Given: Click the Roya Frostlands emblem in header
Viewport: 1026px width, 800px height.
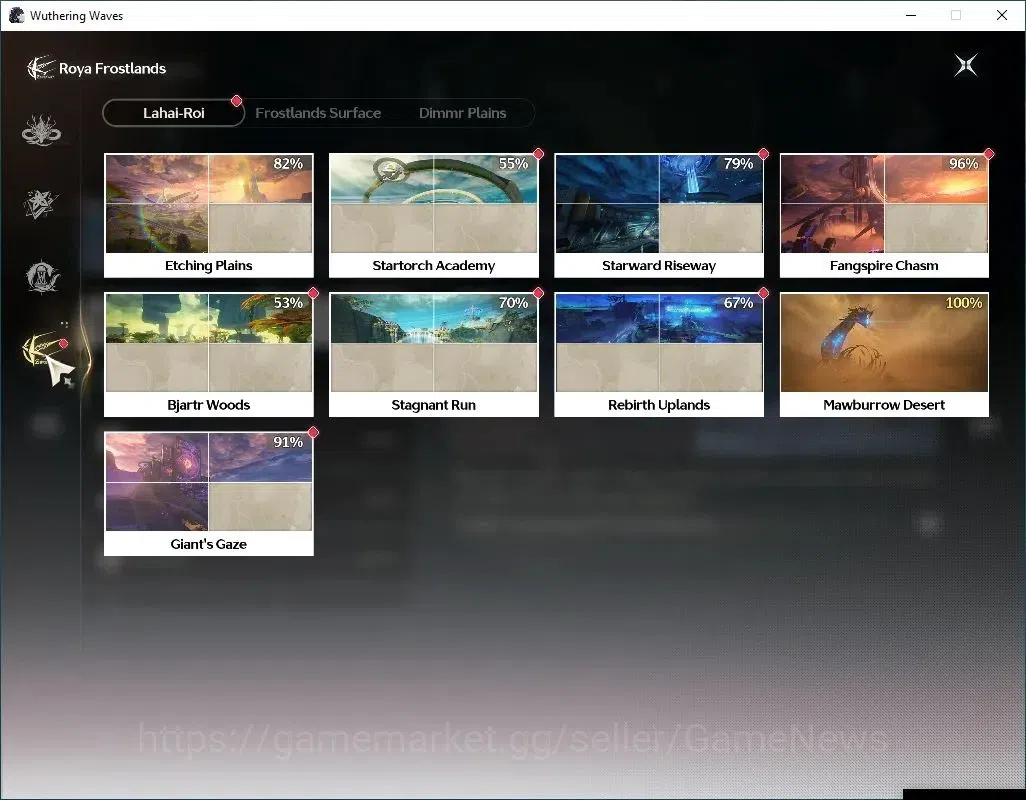Looking at the screenshot, I should click(x=41, y=68).
